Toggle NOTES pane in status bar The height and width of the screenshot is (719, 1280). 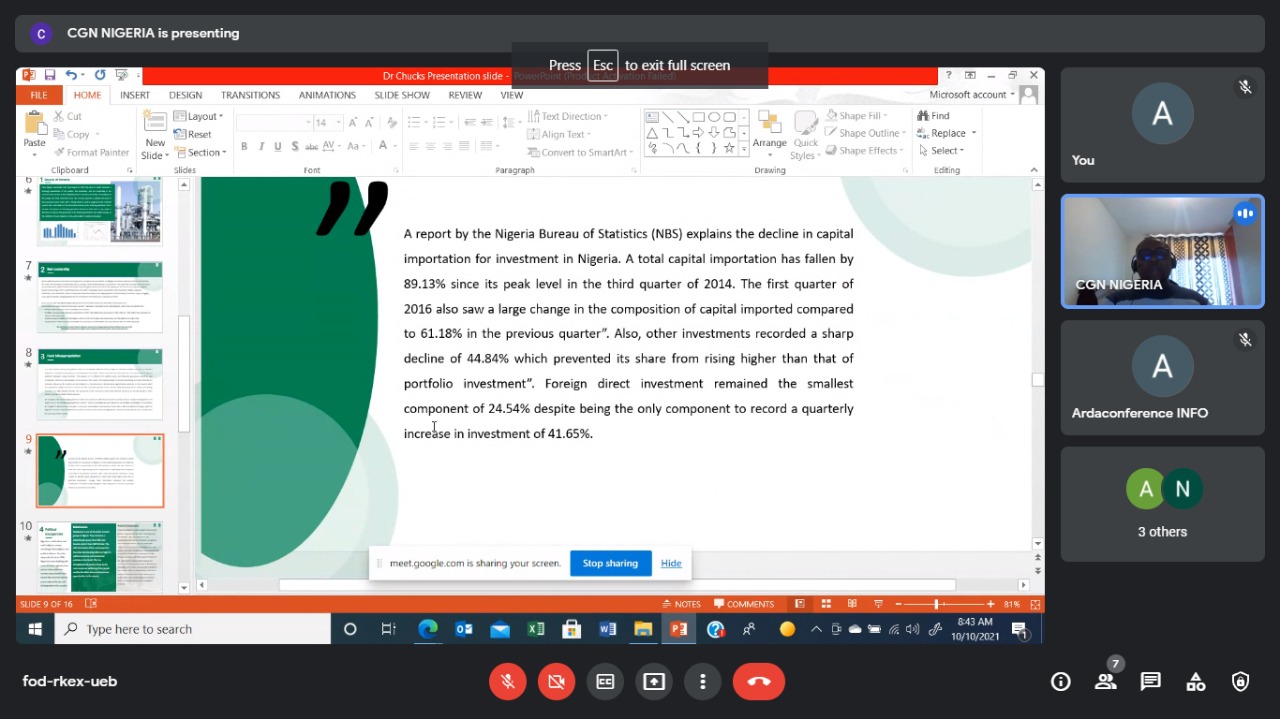tap(682, 604)
